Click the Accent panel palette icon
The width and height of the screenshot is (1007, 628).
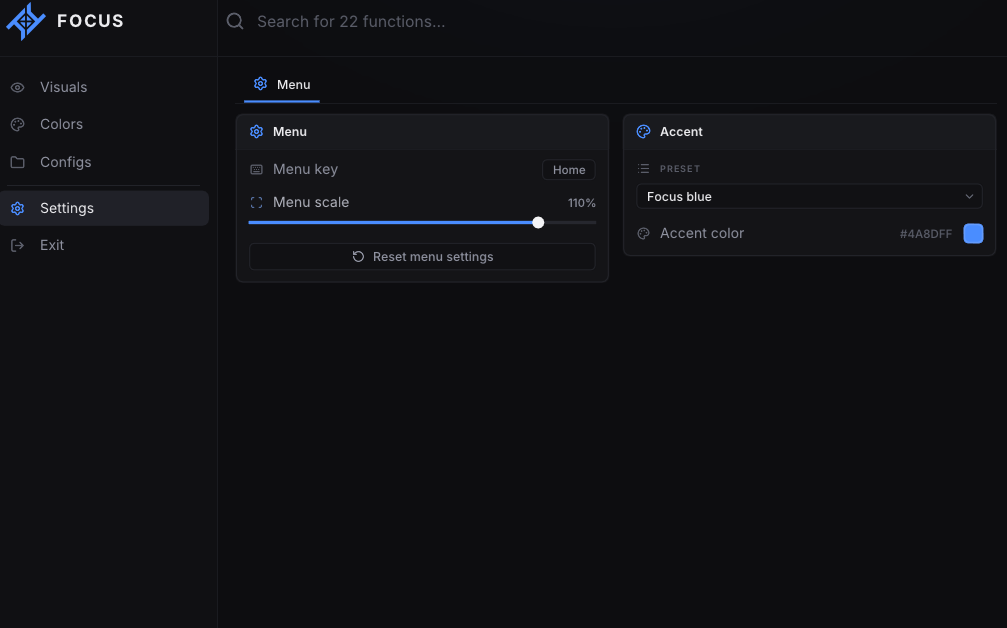tap(643, 132)
